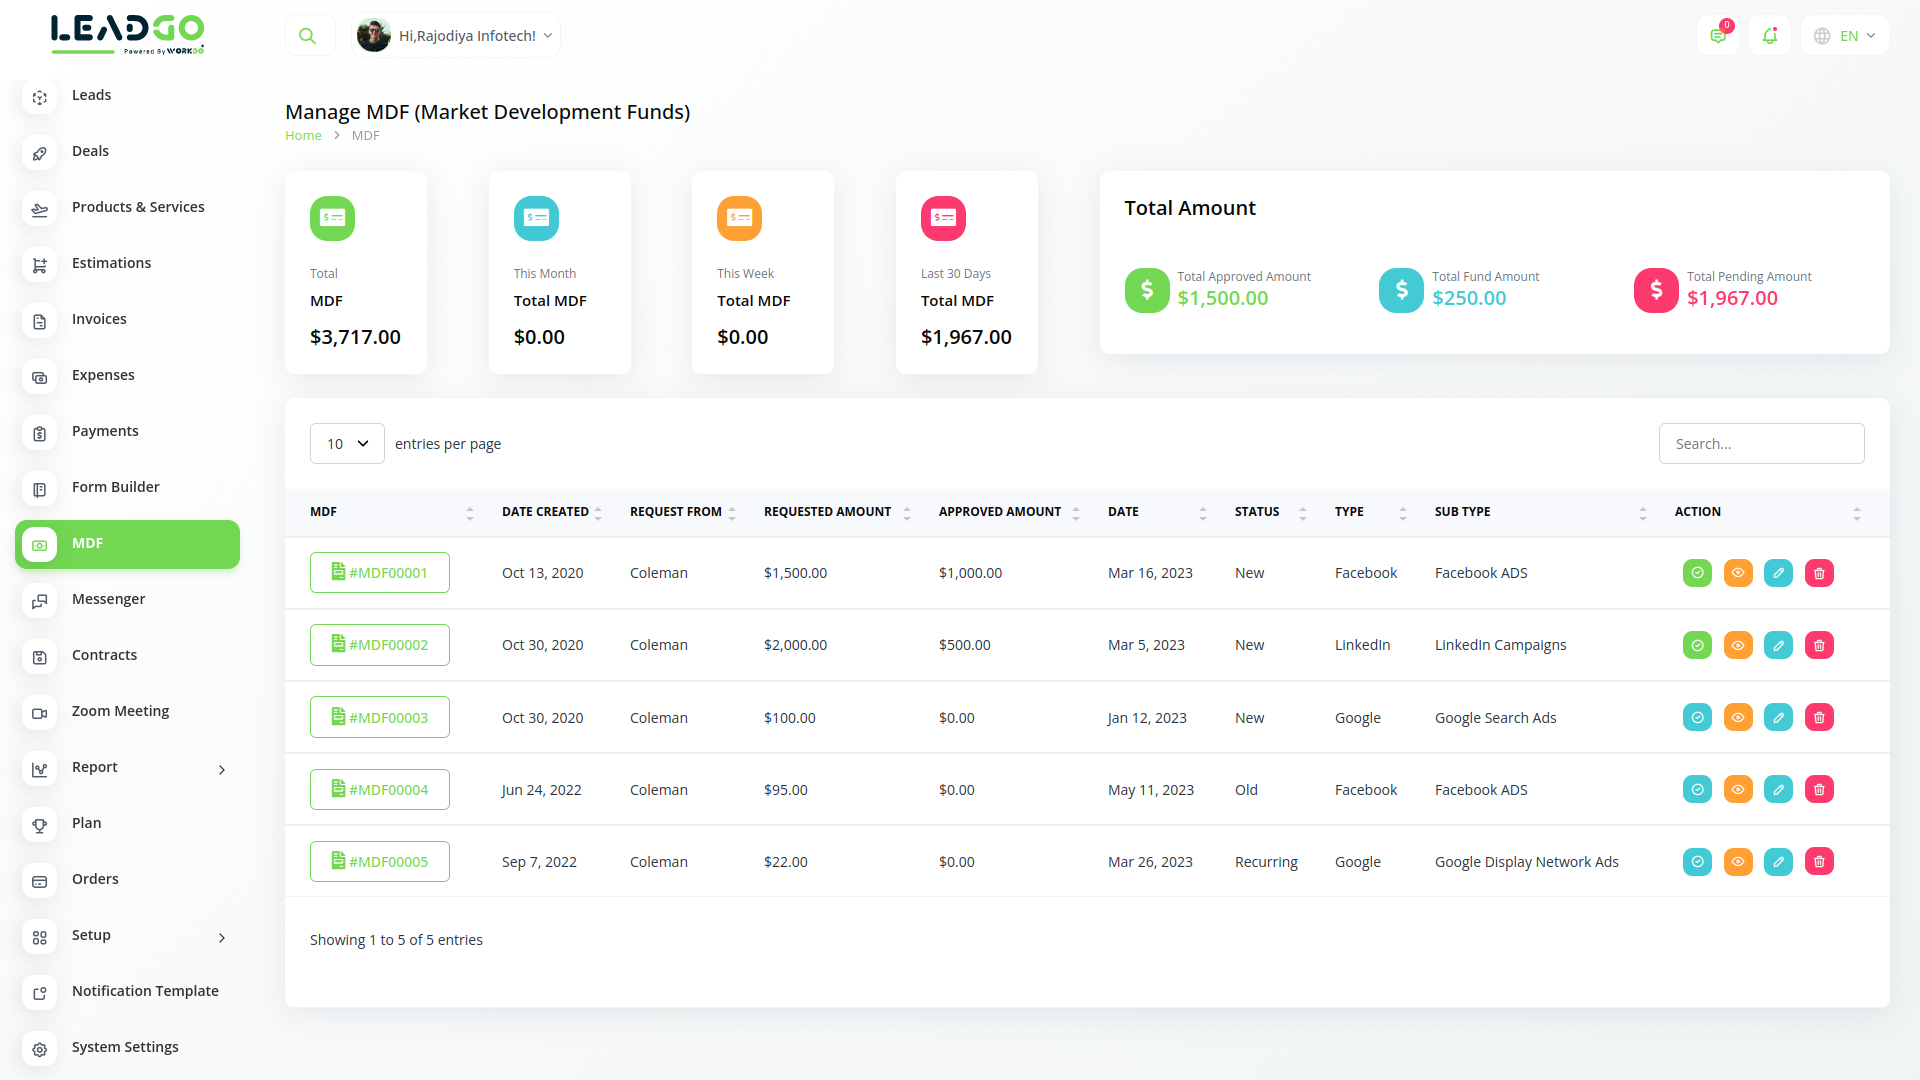Click the search magnifier icon in header
This screenshot has height=1080, width=1920.
click(308, 36)
